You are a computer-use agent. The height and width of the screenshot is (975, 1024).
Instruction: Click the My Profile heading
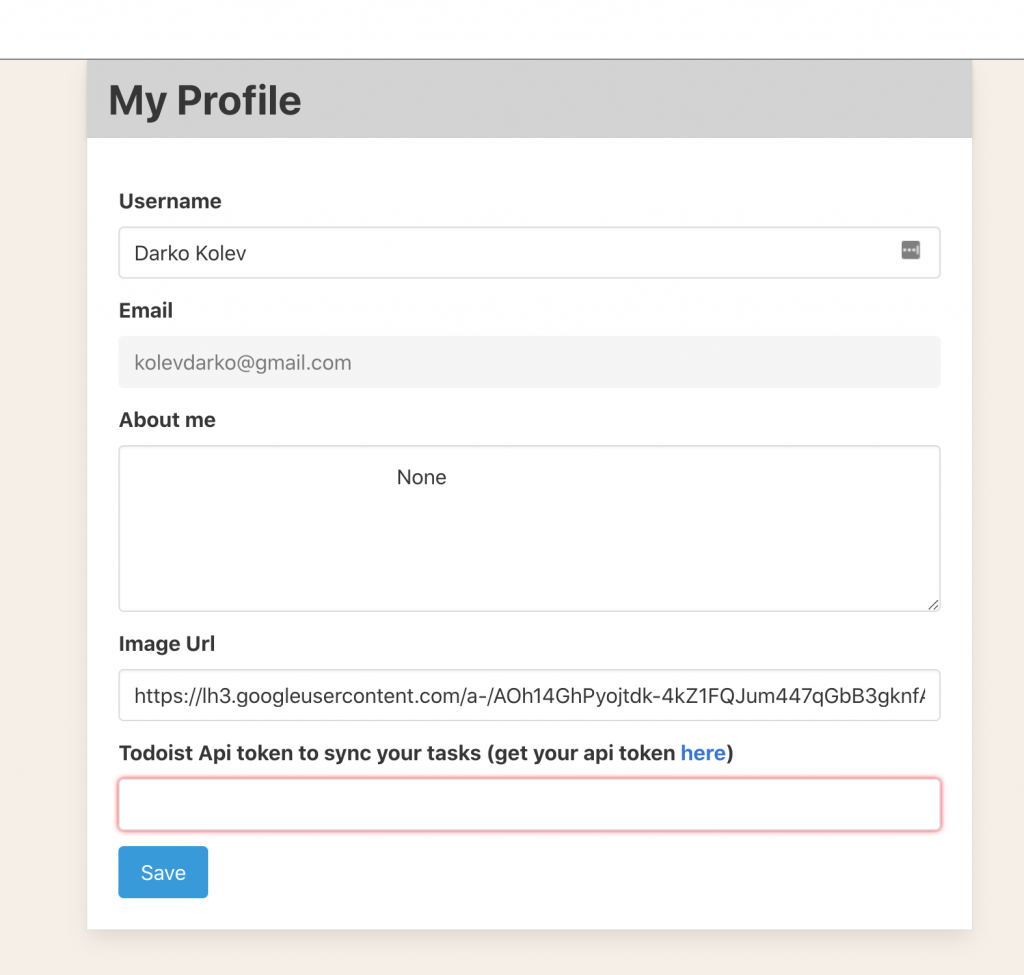tap(204, 101)
